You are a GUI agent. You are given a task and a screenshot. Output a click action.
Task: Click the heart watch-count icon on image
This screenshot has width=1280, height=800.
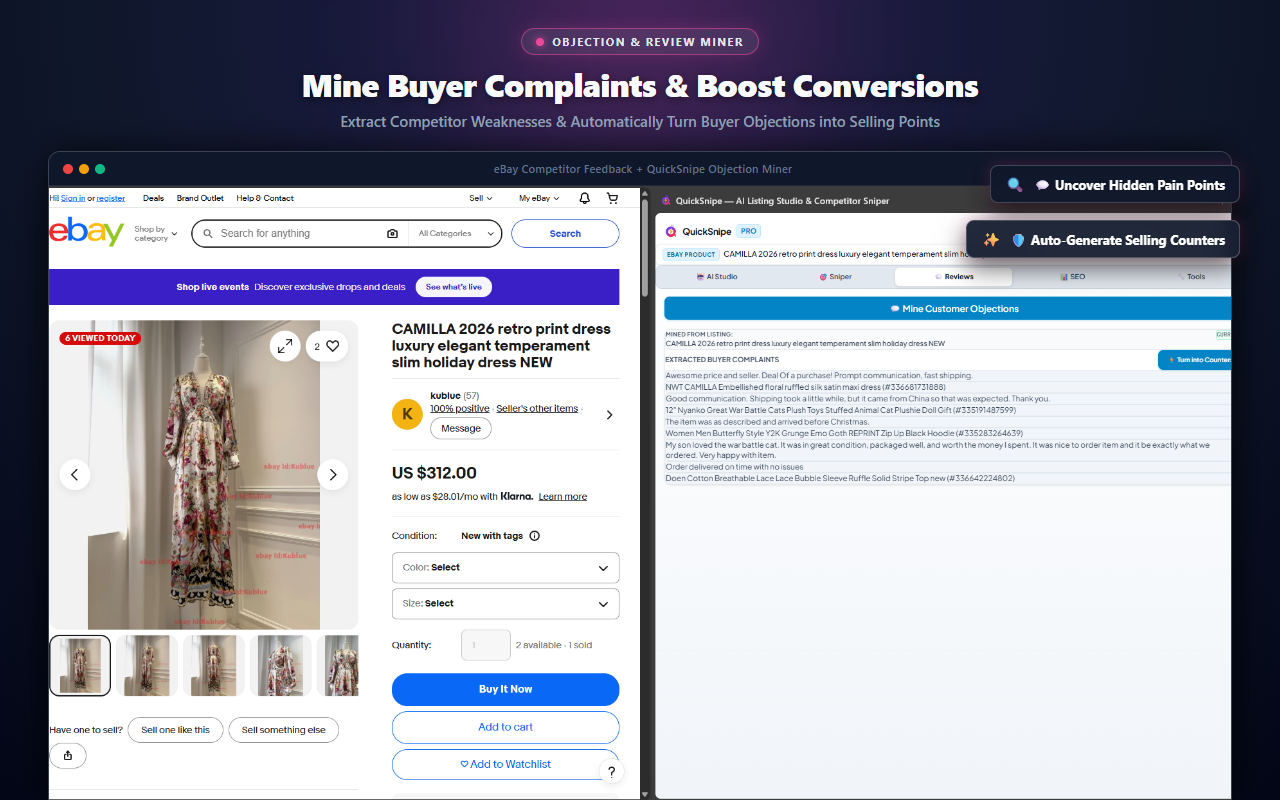point(327,346)
